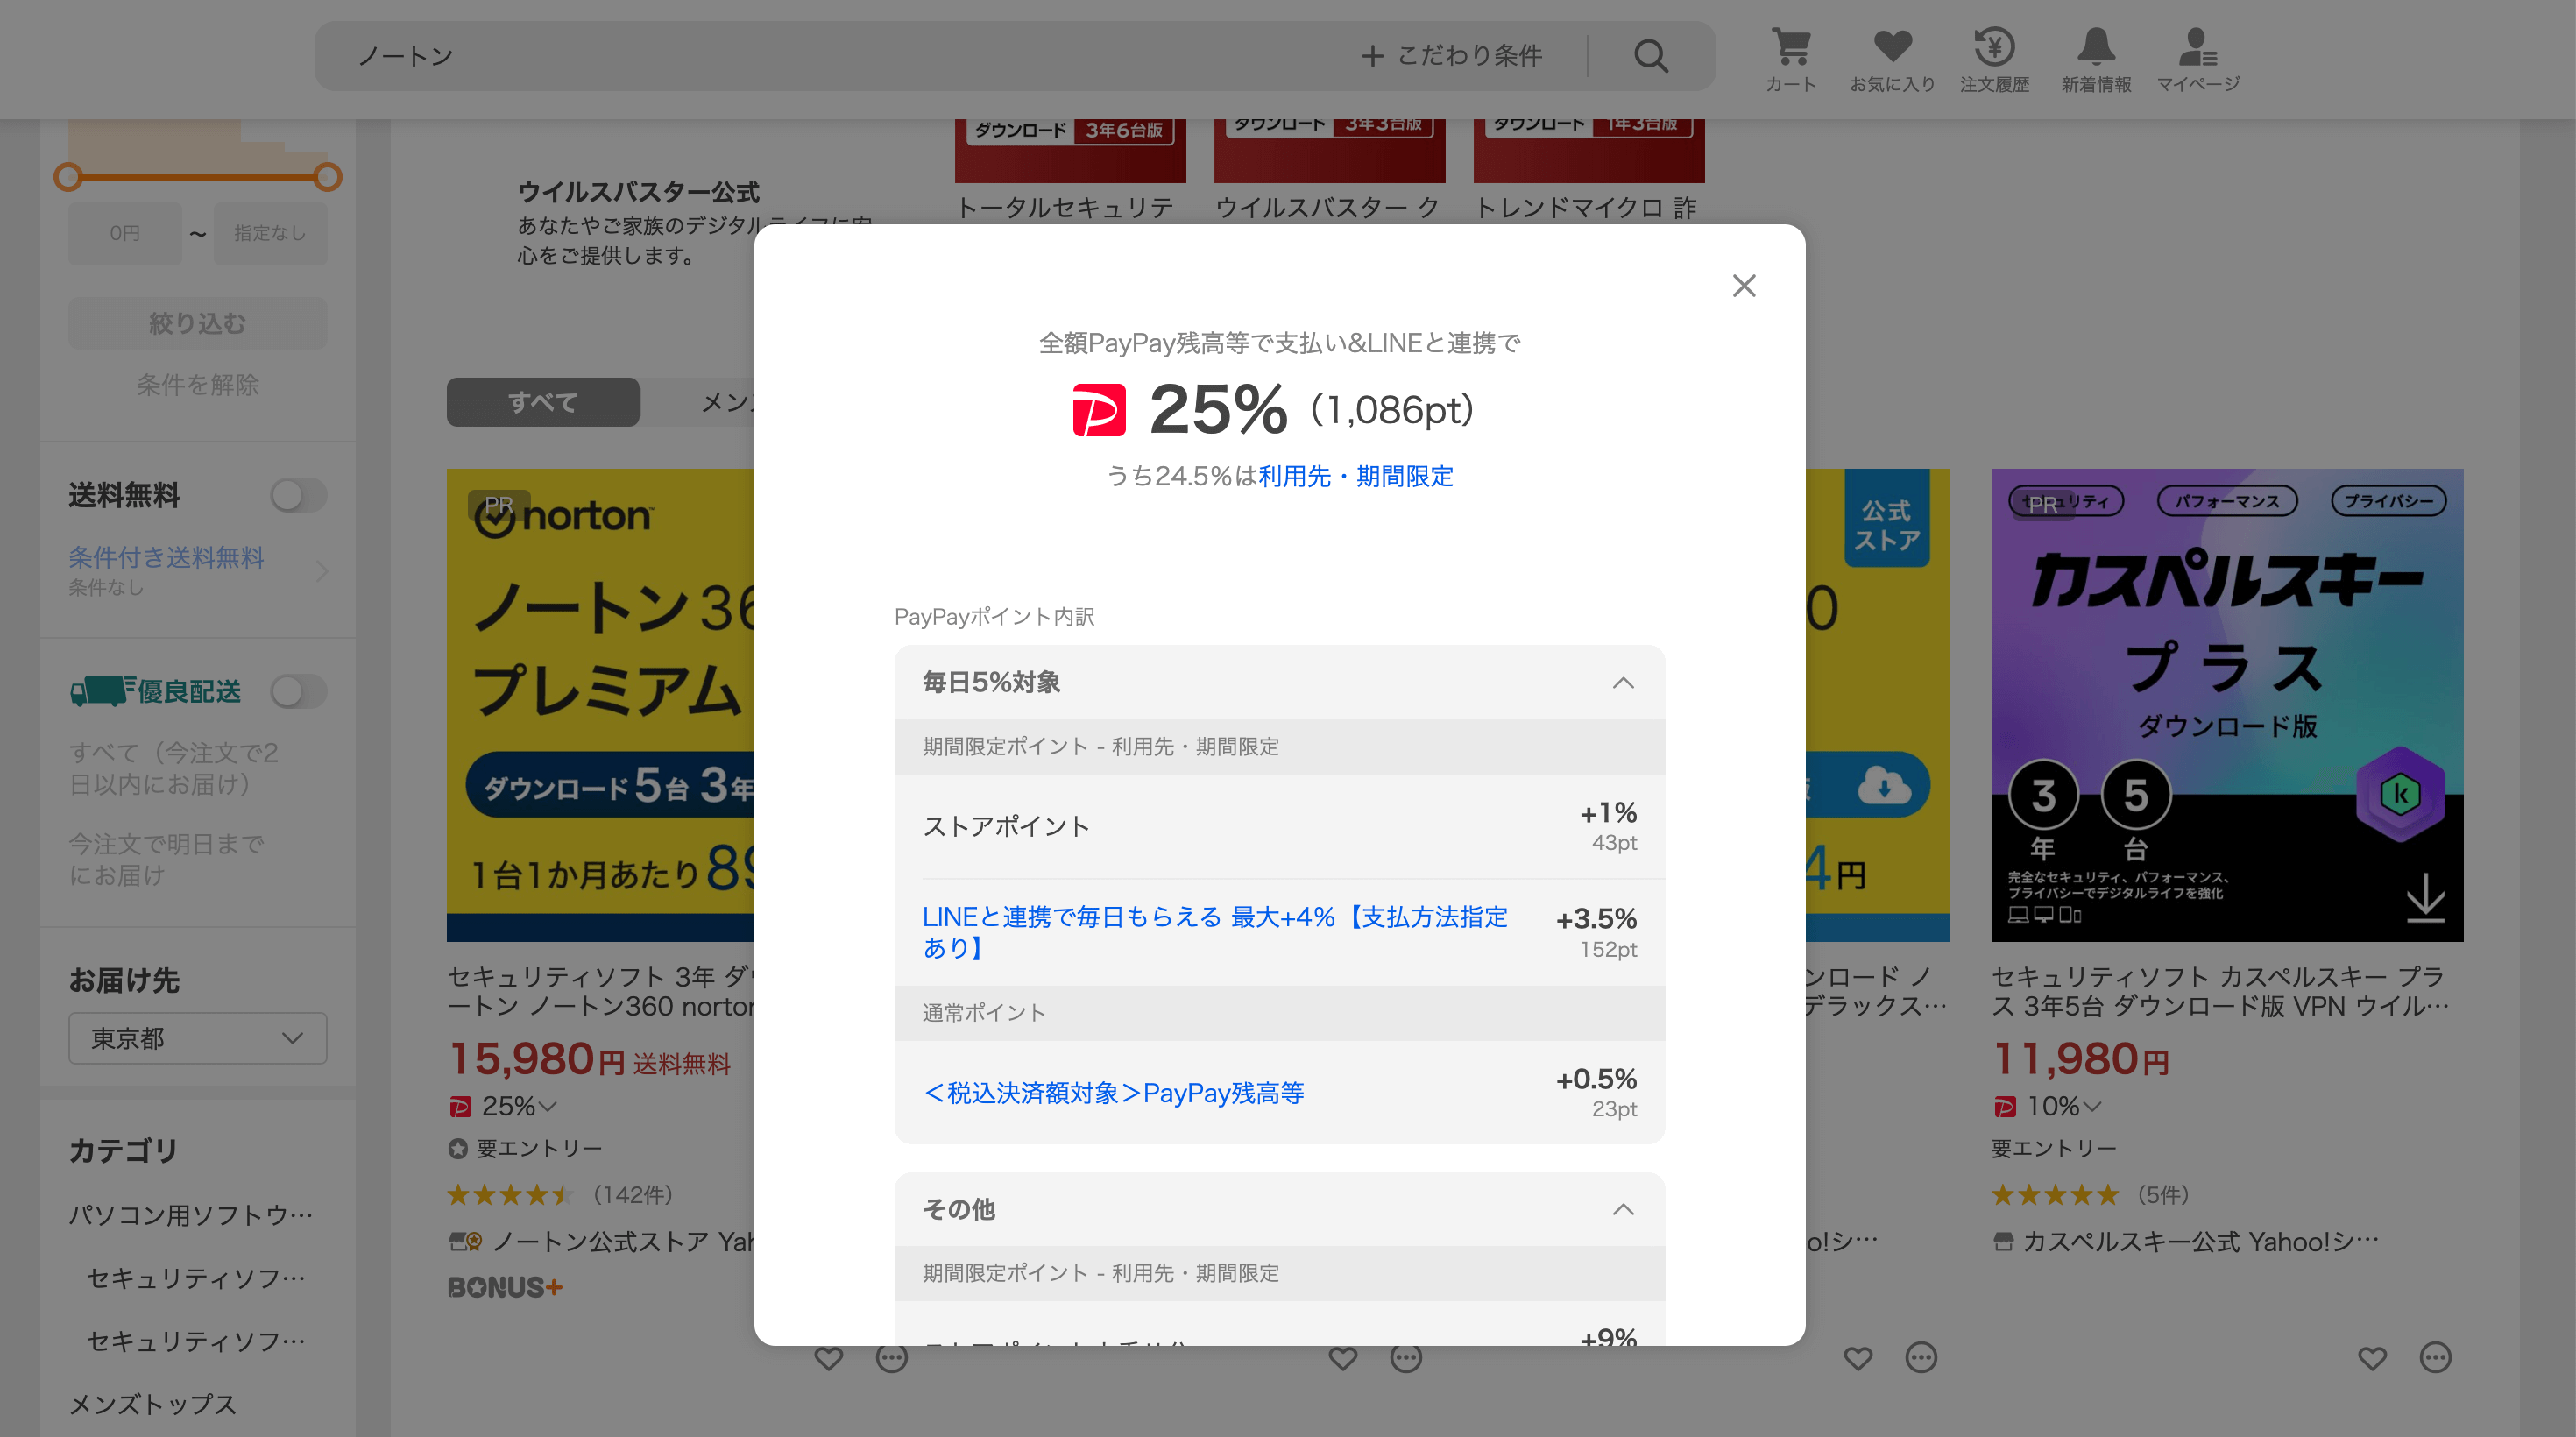Open メンズトップス category
The image size is (2576, 1437).
click(x=153, y=1404)
